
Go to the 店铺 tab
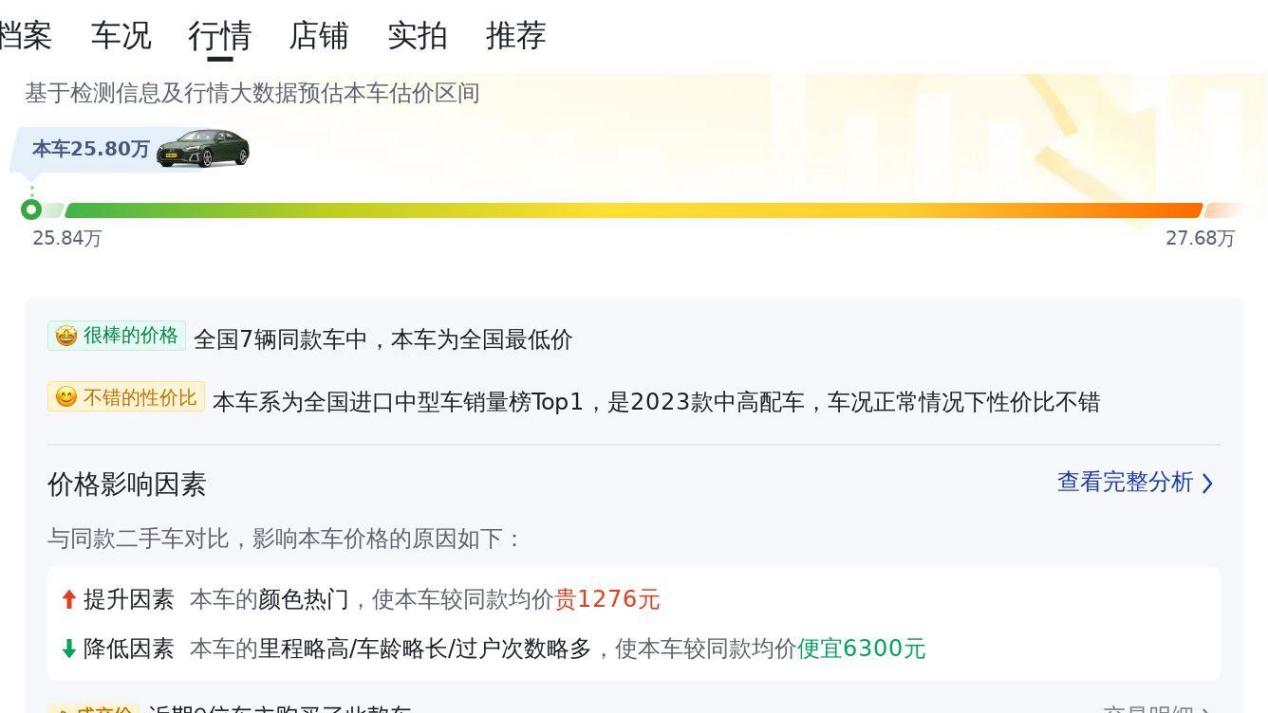(318, 36)
